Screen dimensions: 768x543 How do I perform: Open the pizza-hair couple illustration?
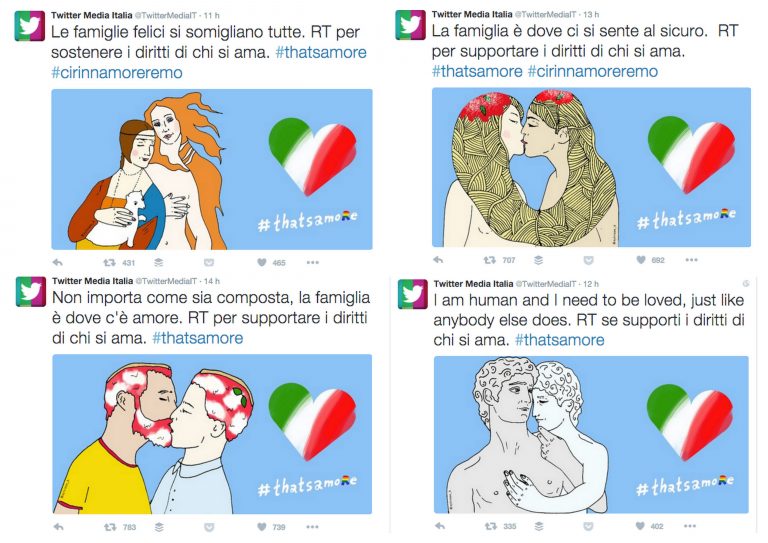click(x=212, y=434)
